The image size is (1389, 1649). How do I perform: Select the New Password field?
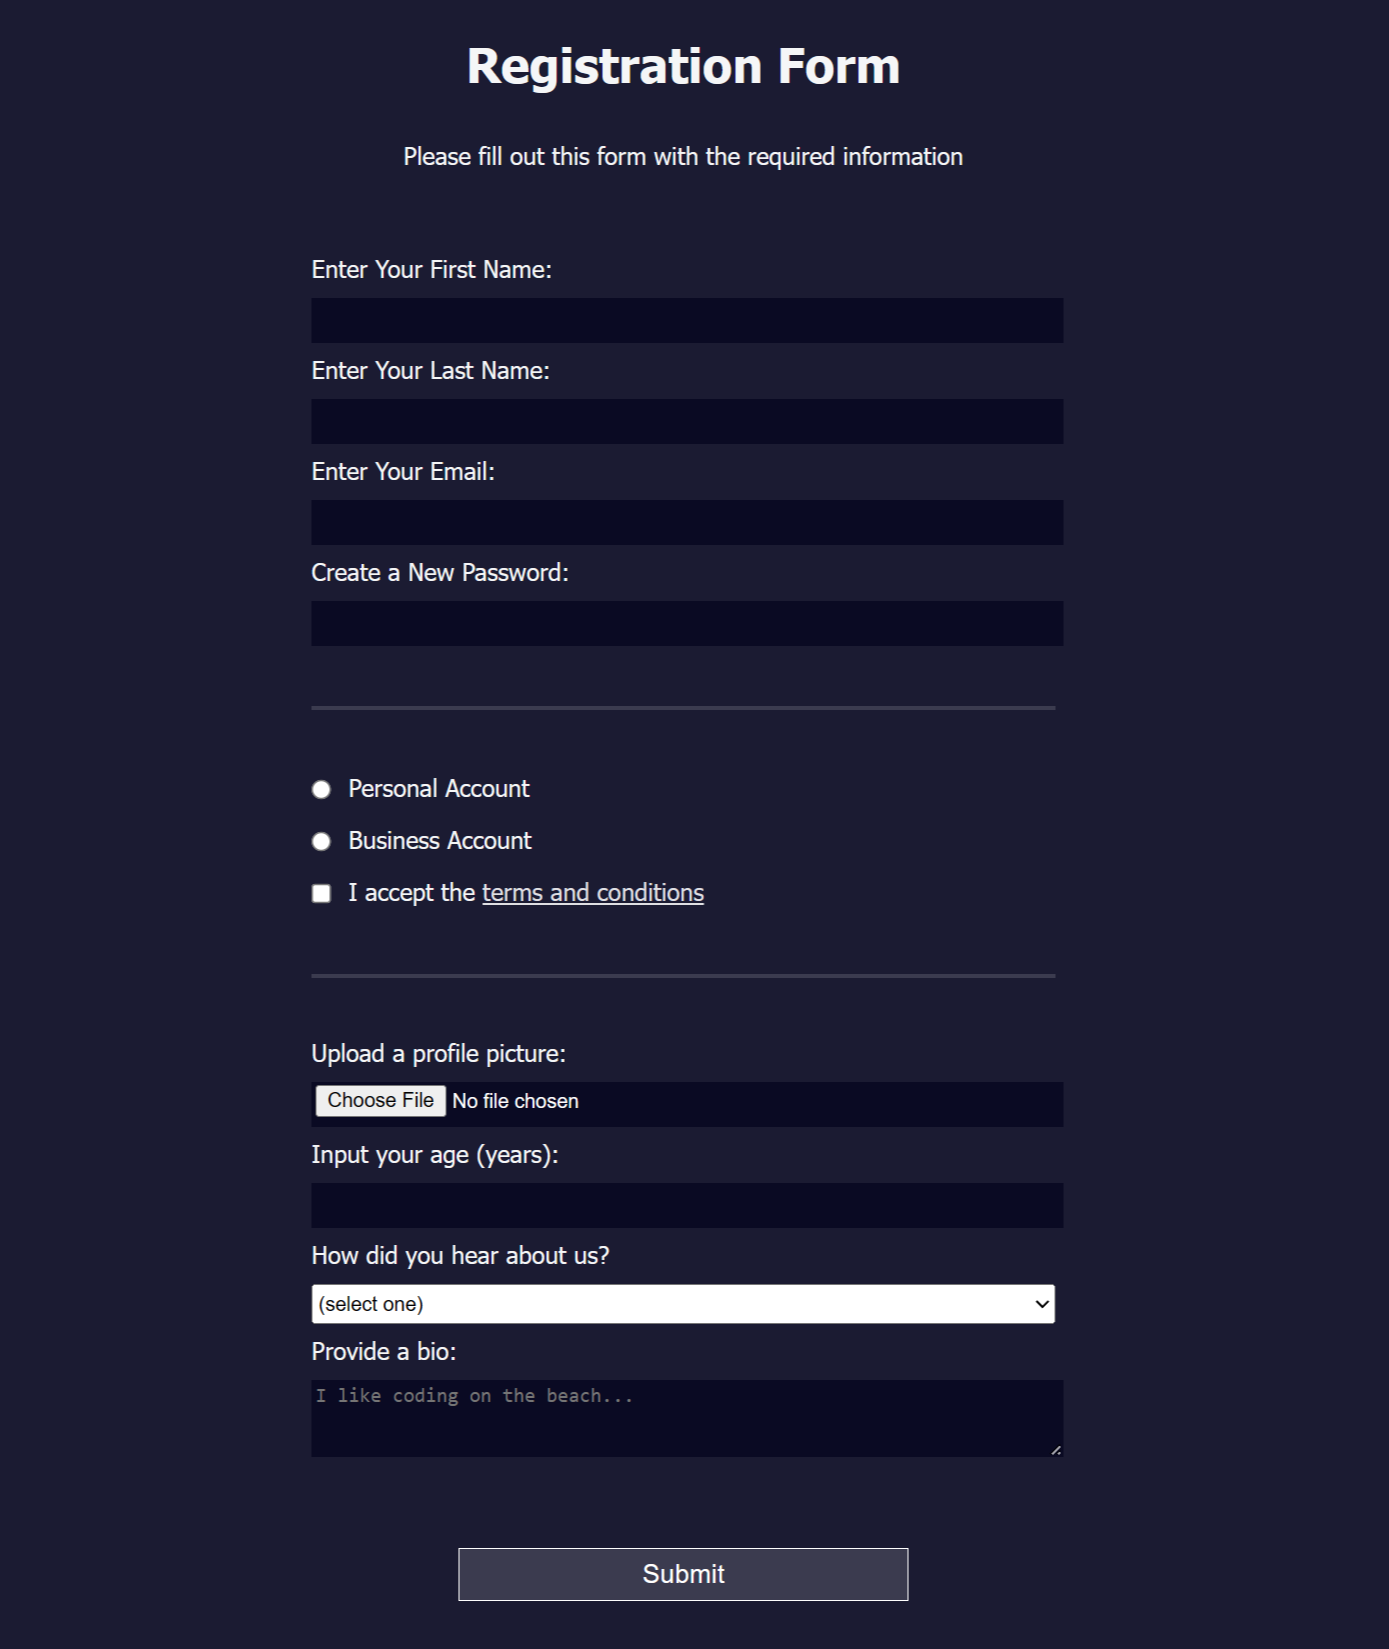tap(687, 623)
